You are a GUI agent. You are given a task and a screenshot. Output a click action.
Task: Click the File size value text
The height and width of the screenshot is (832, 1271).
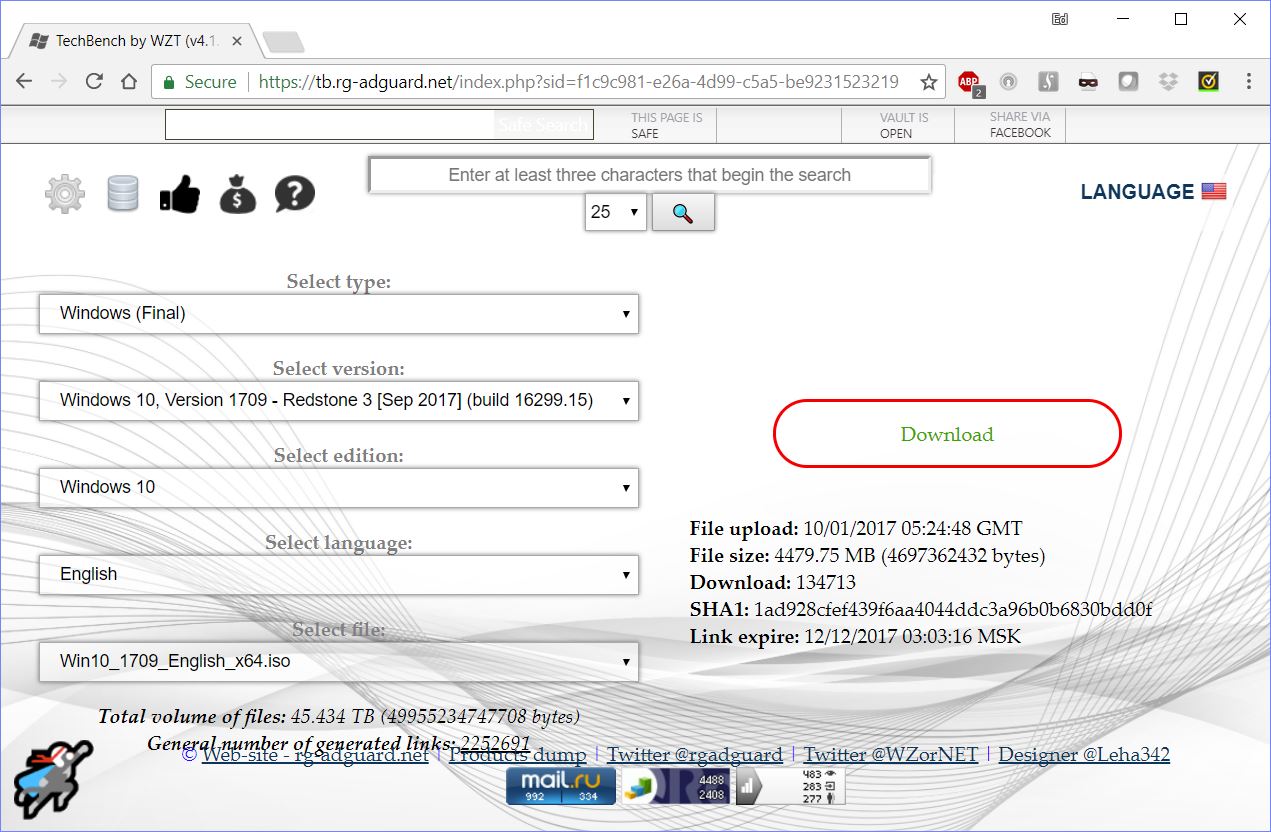[x=910, y=555]
